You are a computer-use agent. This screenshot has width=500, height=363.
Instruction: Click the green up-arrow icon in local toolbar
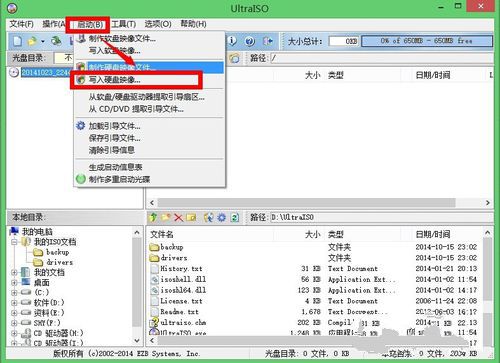tap(153, 218)
